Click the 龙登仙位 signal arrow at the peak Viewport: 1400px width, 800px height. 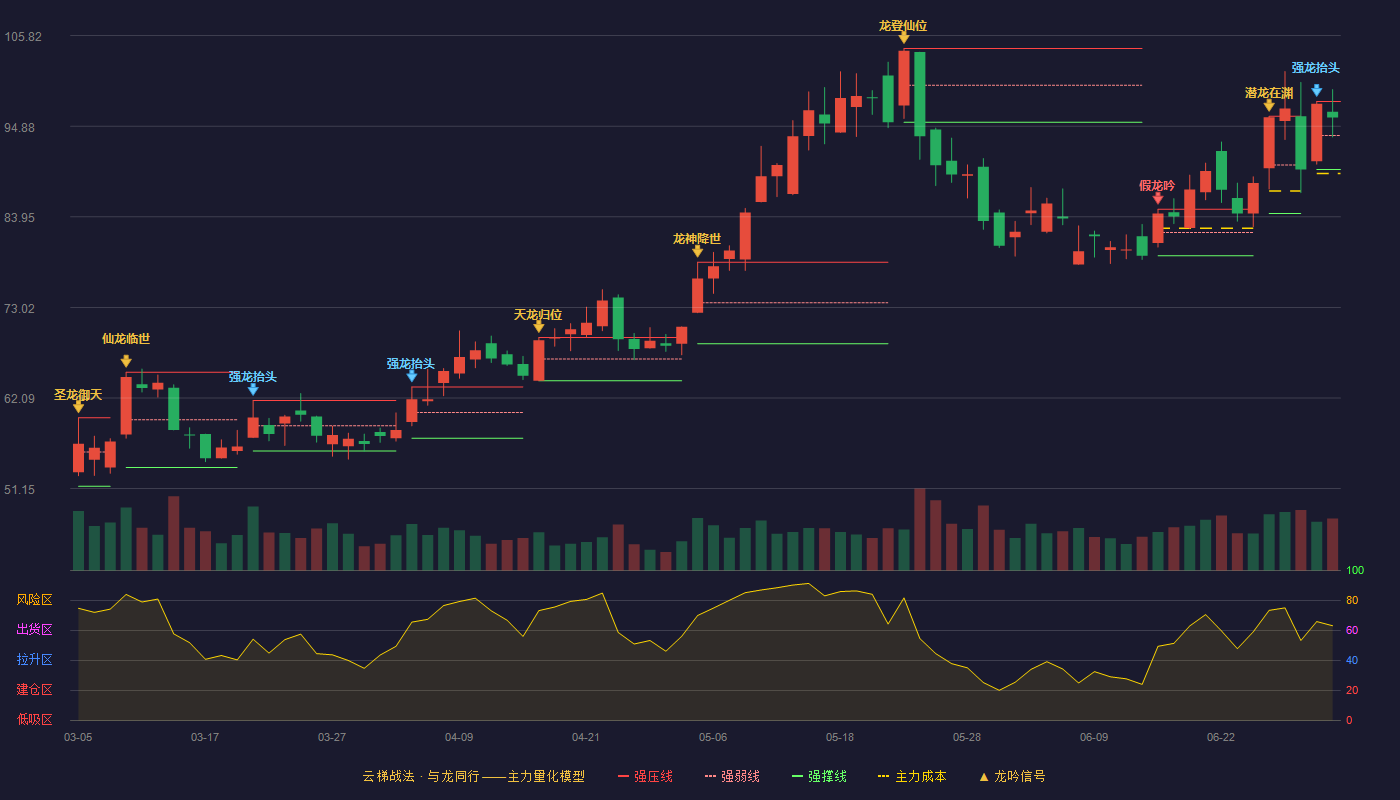pyautogui.click(x=903, y=38)
